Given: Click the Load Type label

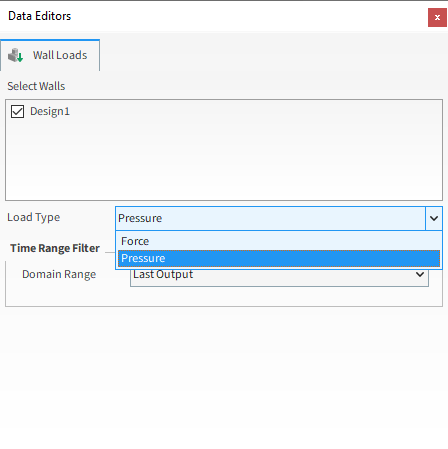Looking at the screenshot, I should pyautogui.click(x=34, y=217).
